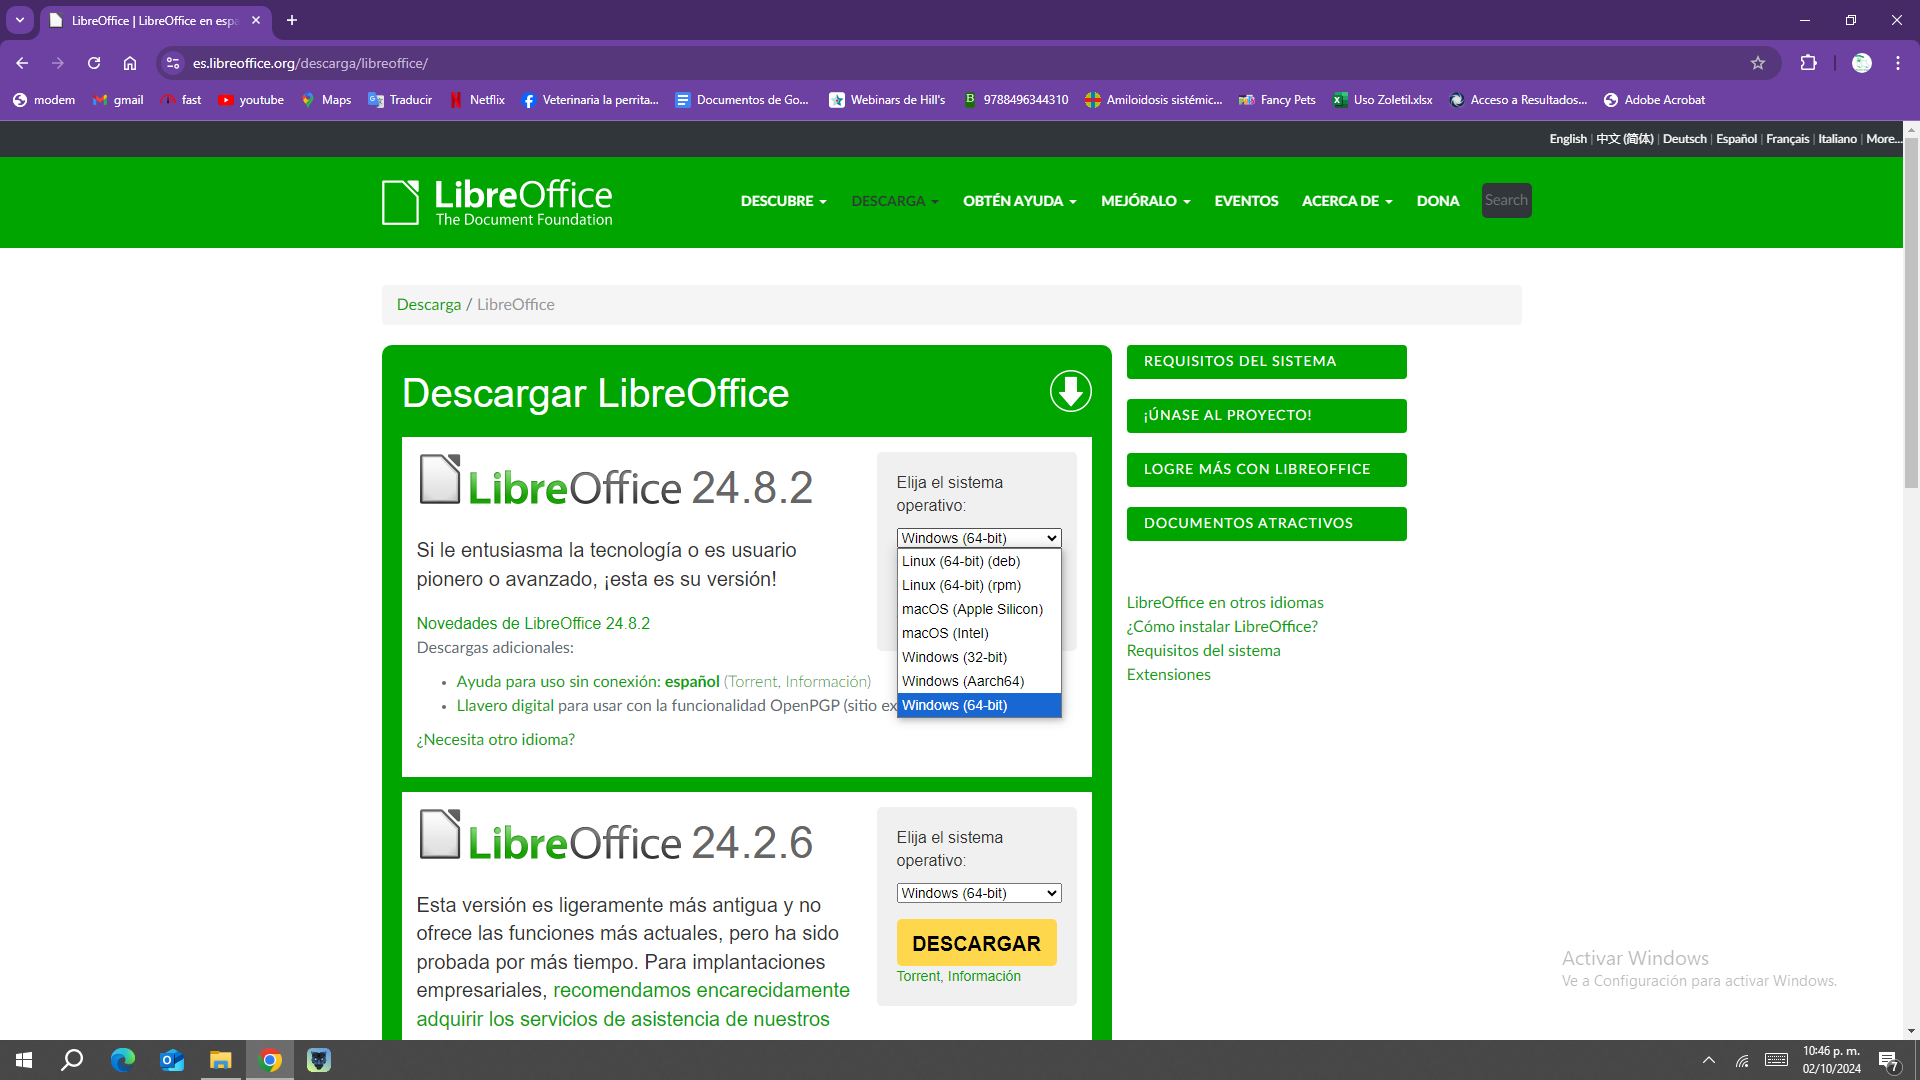Open MEJÓRALO navigation menu
1920x1080 pixels.
pyautogui.click(x=1145, y=201)
